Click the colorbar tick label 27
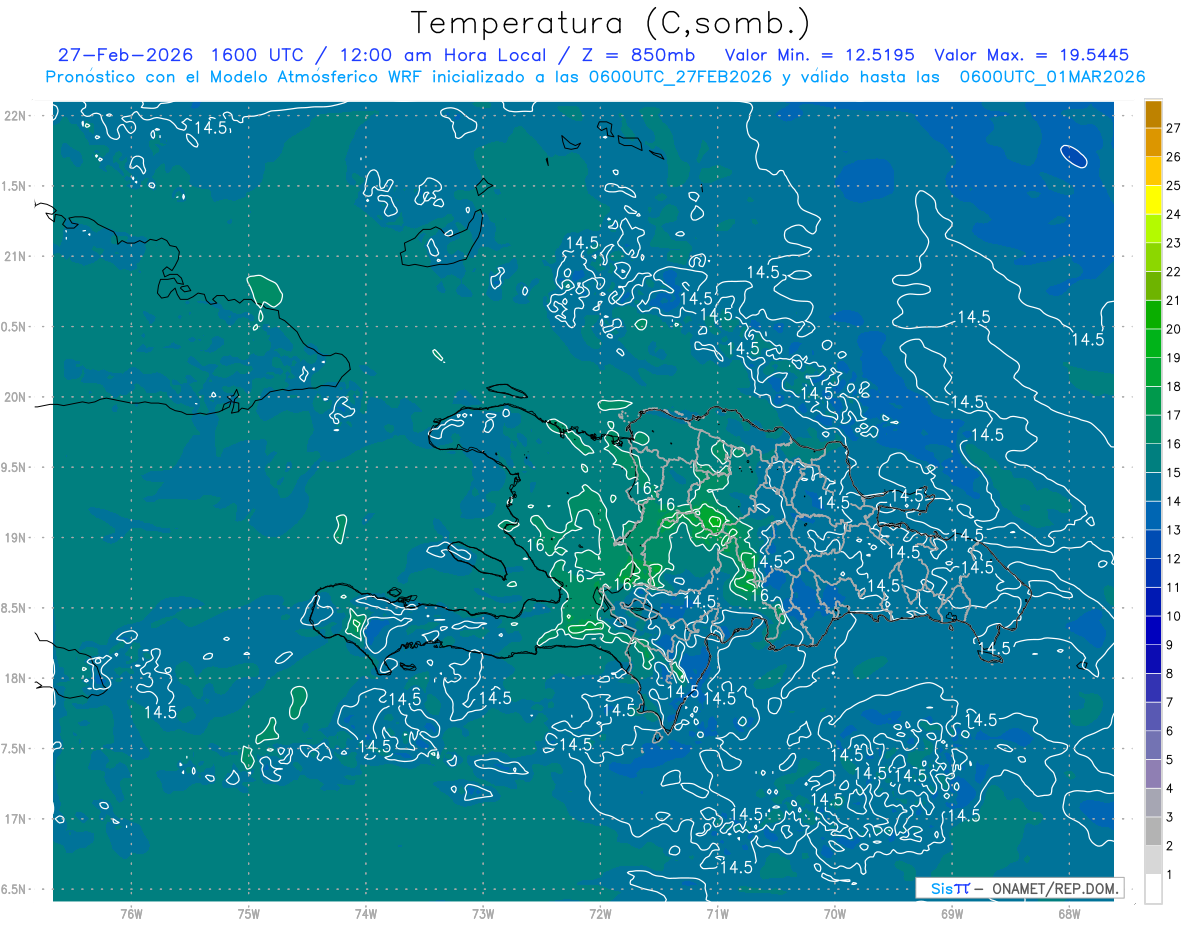 tap(1173, 128)
